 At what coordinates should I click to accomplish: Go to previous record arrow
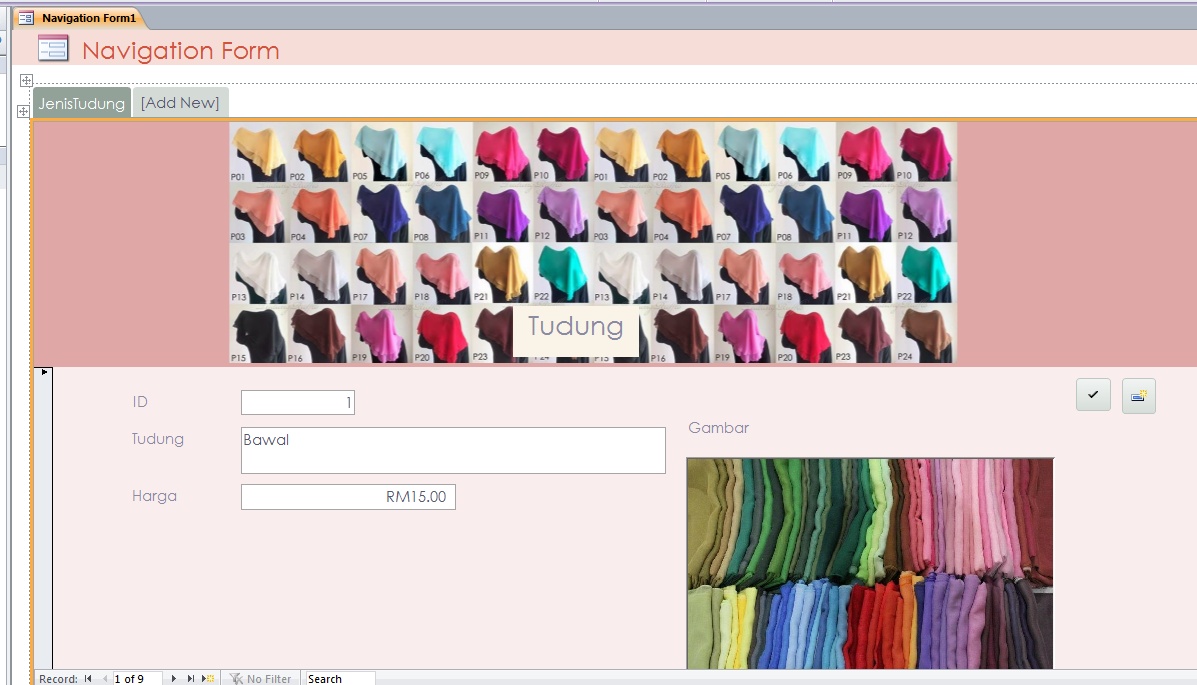[105, 678]
